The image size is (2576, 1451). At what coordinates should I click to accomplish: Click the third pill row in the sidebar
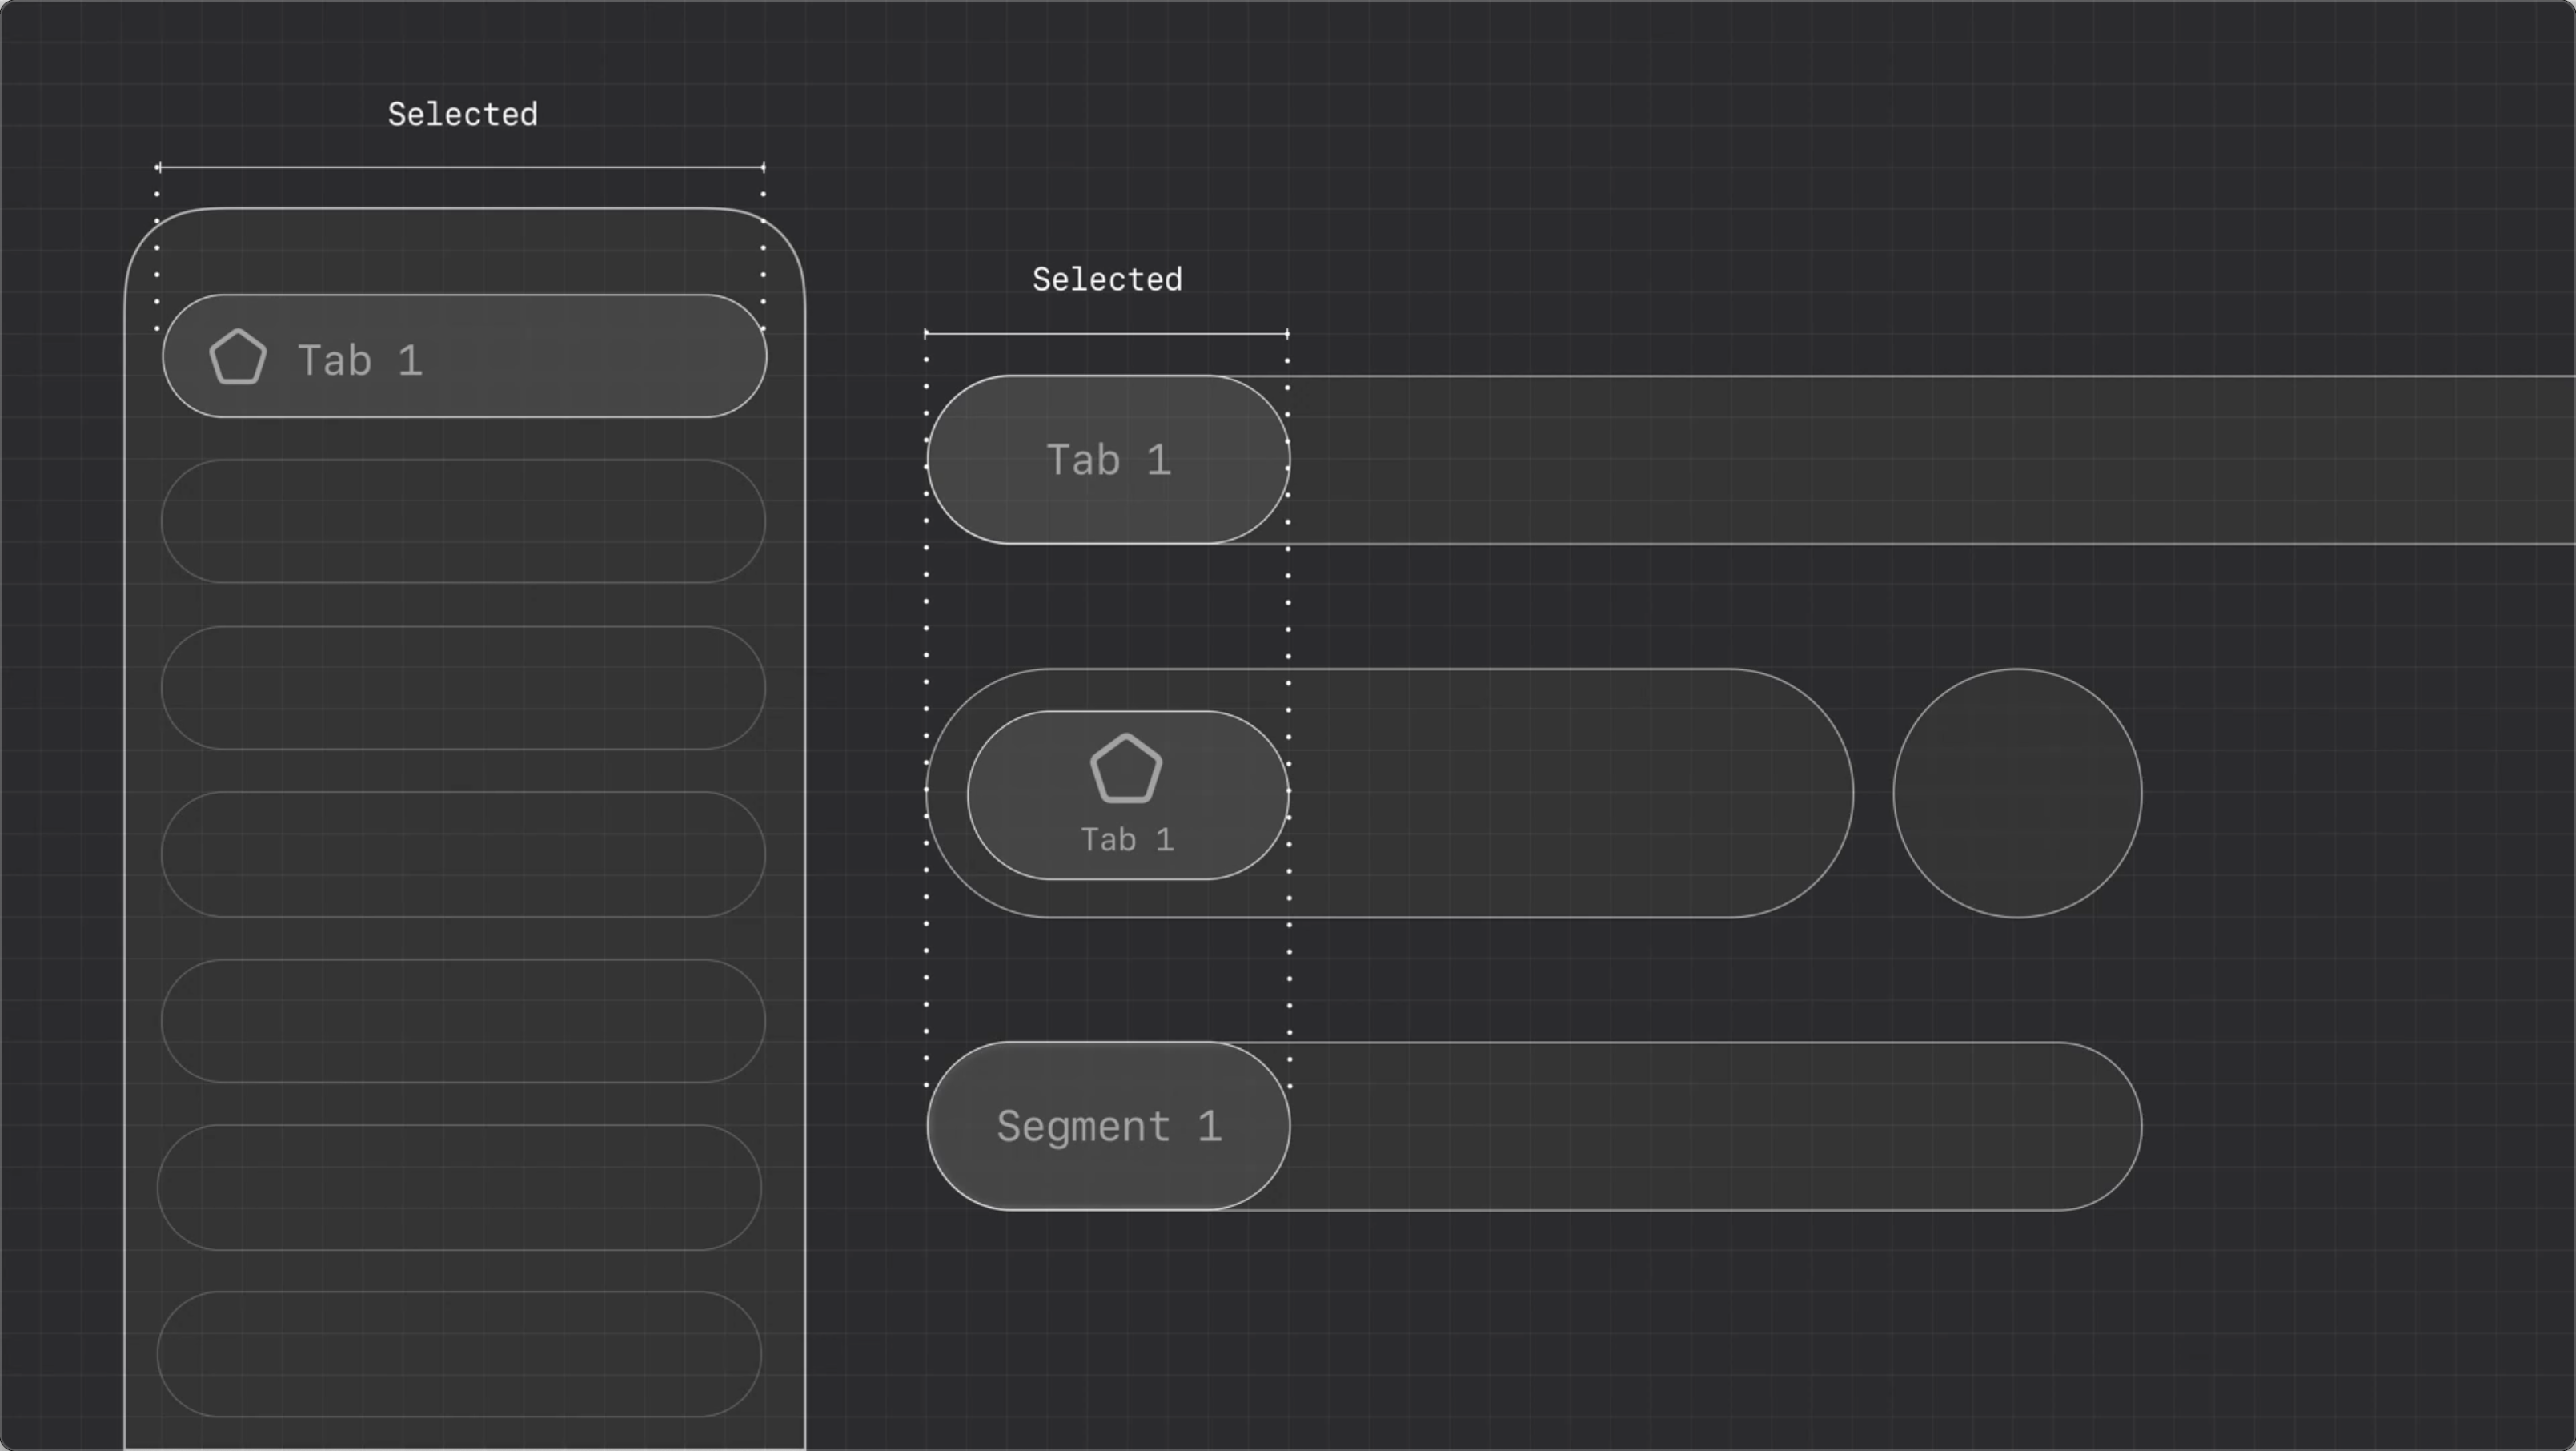[463, 688]
